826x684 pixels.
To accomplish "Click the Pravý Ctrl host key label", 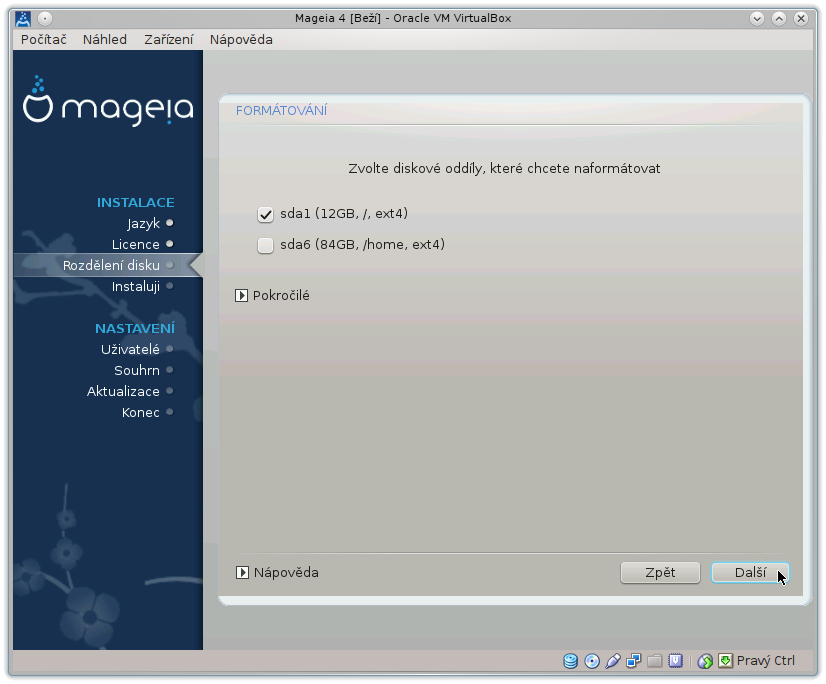I will pos(765,661).
